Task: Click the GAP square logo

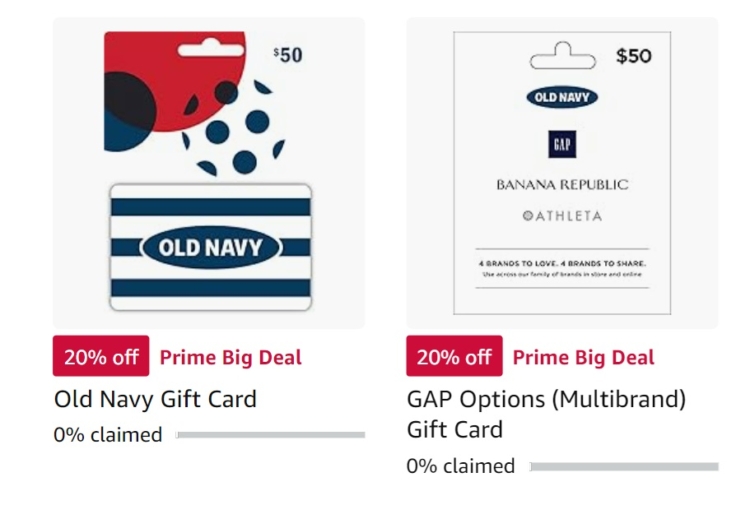Action: pos(562,144)
